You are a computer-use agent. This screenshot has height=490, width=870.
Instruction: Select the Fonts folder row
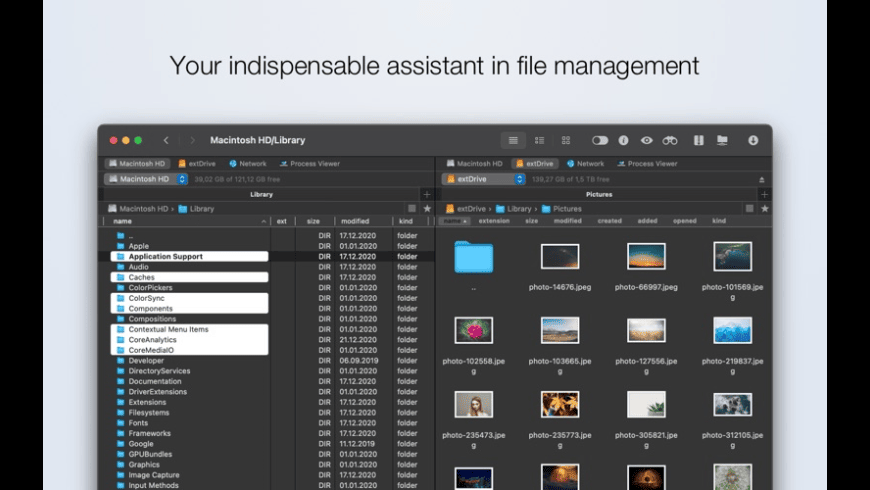pyautogui.click(x=266, y=423)
